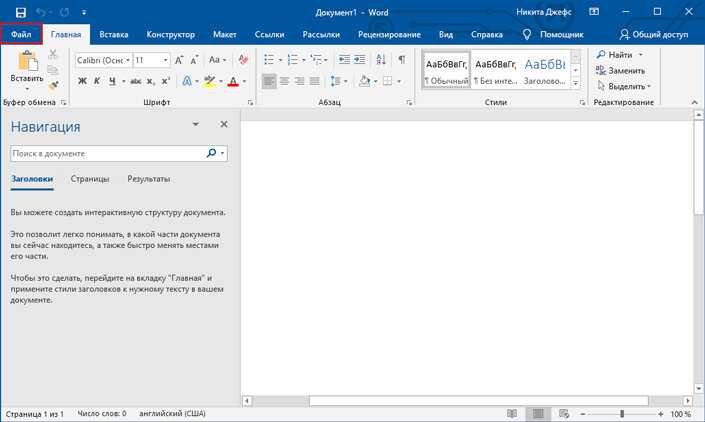705x422 pixels.
Task: Switch to the Рецензирование tab
Action: [389, 34]
